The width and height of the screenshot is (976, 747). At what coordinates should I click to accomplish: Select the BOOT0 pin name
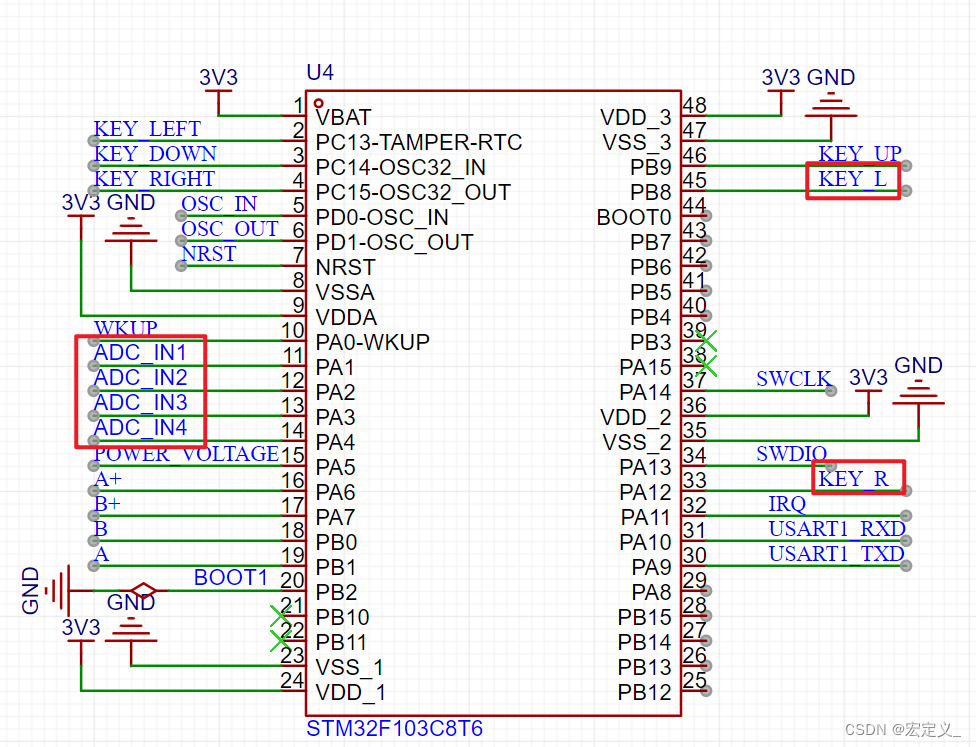634,217
